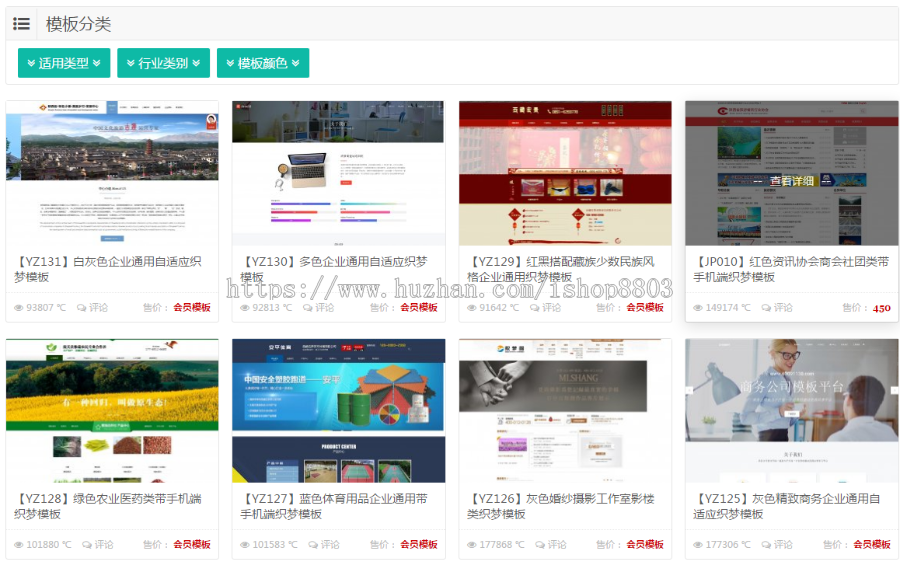Click the comment icon on the YZ126 card
The width and height of the screenshot is (900, 572).
[540, 544]
